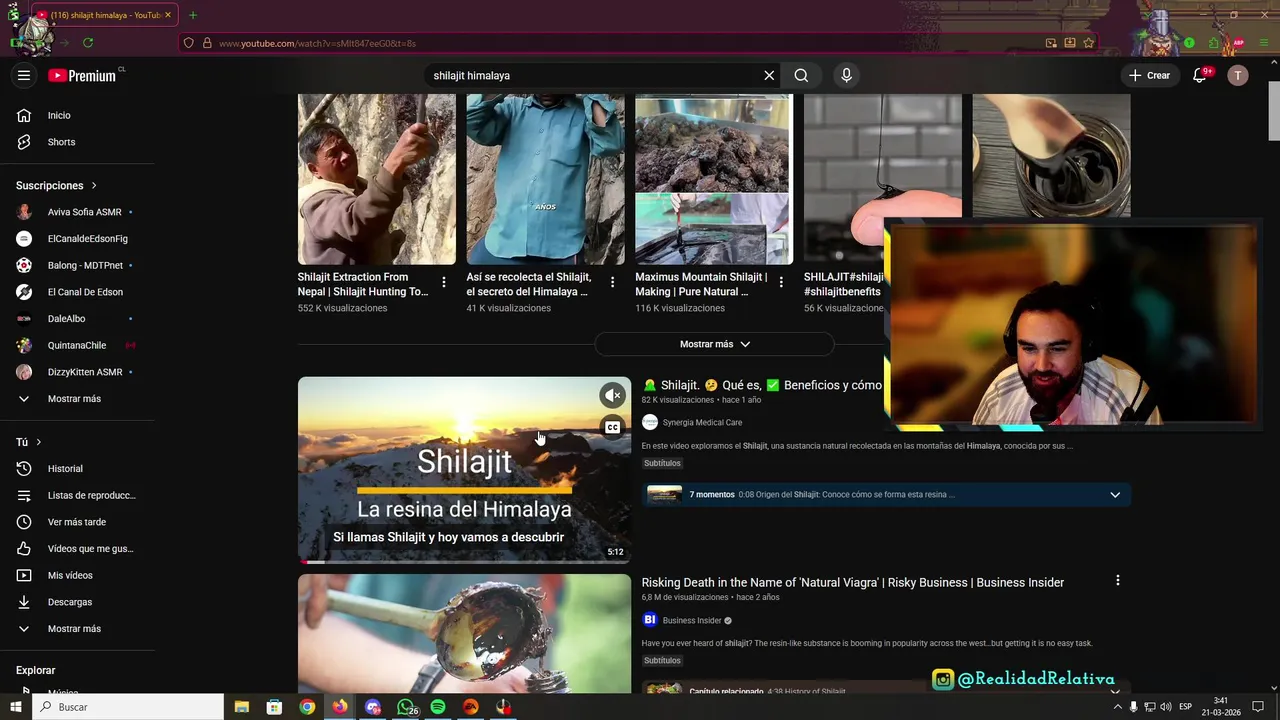1280x720 pixels.
Task: Bookmark this page with the star
Action: click(x=1089, y=43)
